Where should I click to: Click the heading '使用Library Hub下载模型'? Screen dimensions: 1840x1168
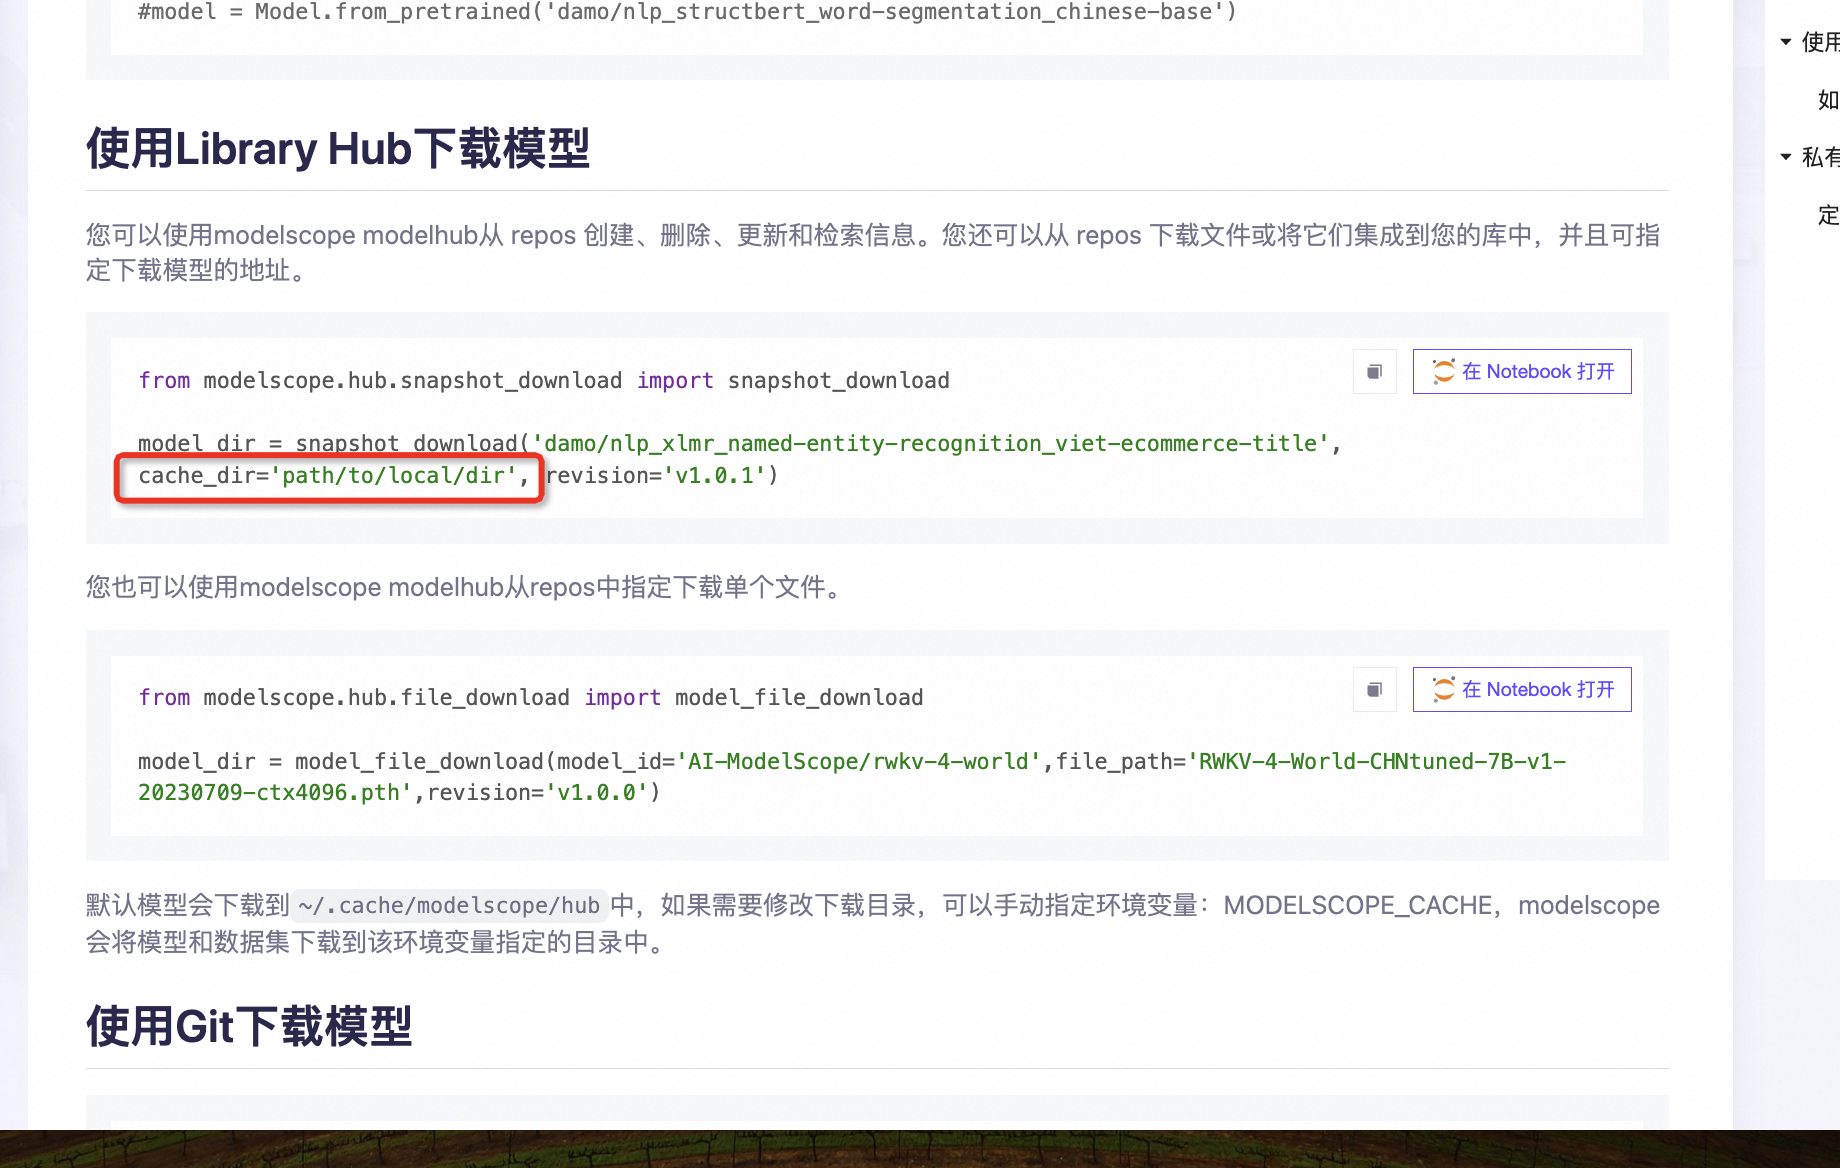click(338, 149)
